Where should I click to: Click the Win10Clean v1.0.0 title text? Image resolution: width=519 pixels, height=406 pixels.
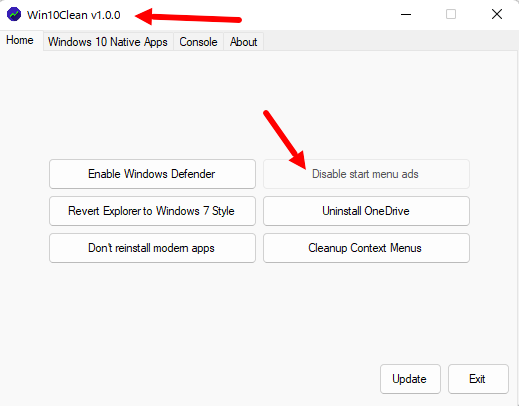[74, 15]
